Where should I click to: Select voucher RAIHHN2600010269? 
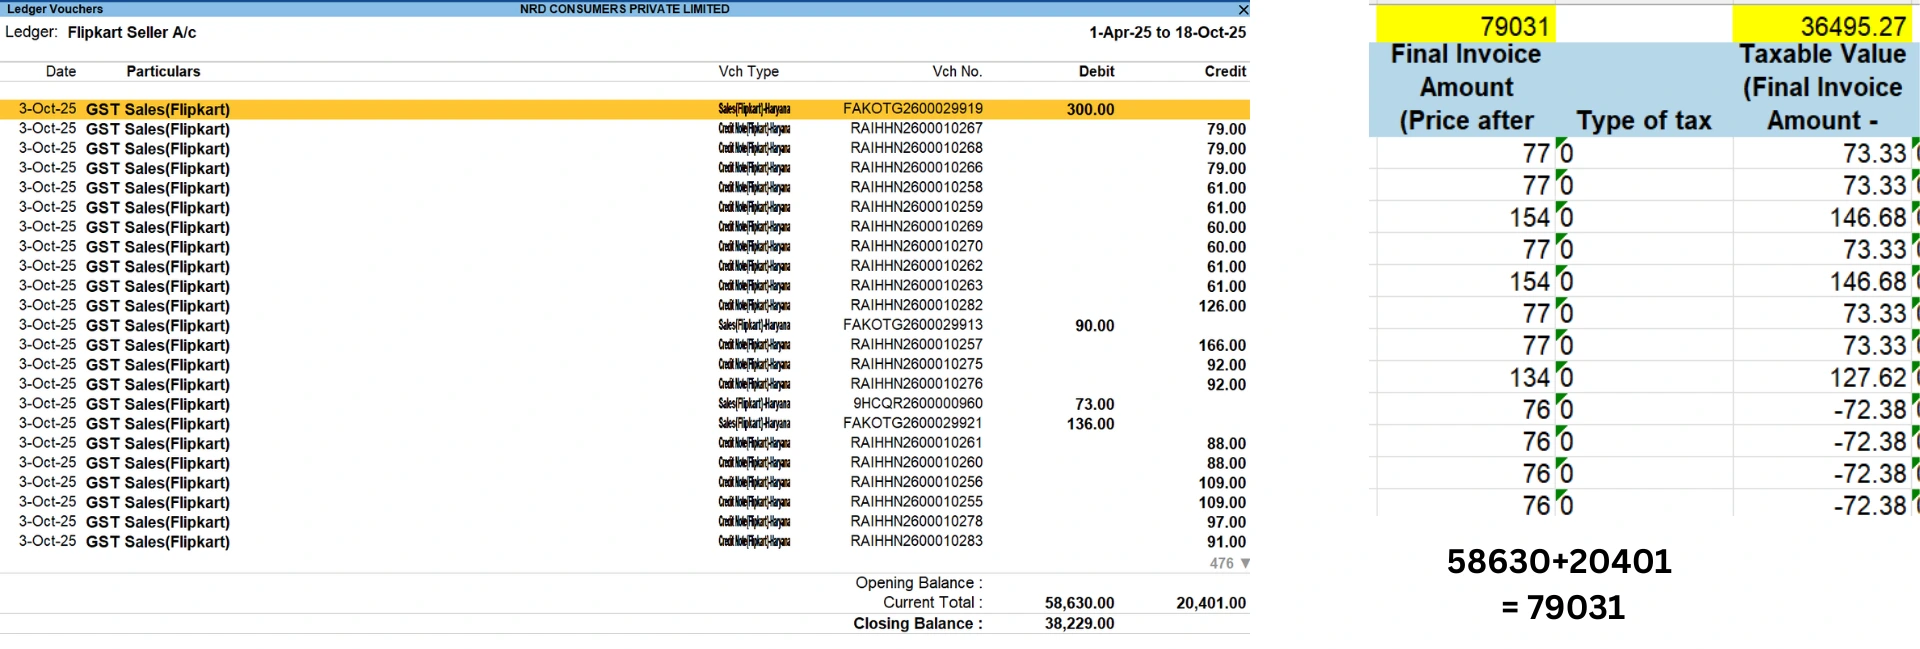pyautogui.click(x=625, y=227)
